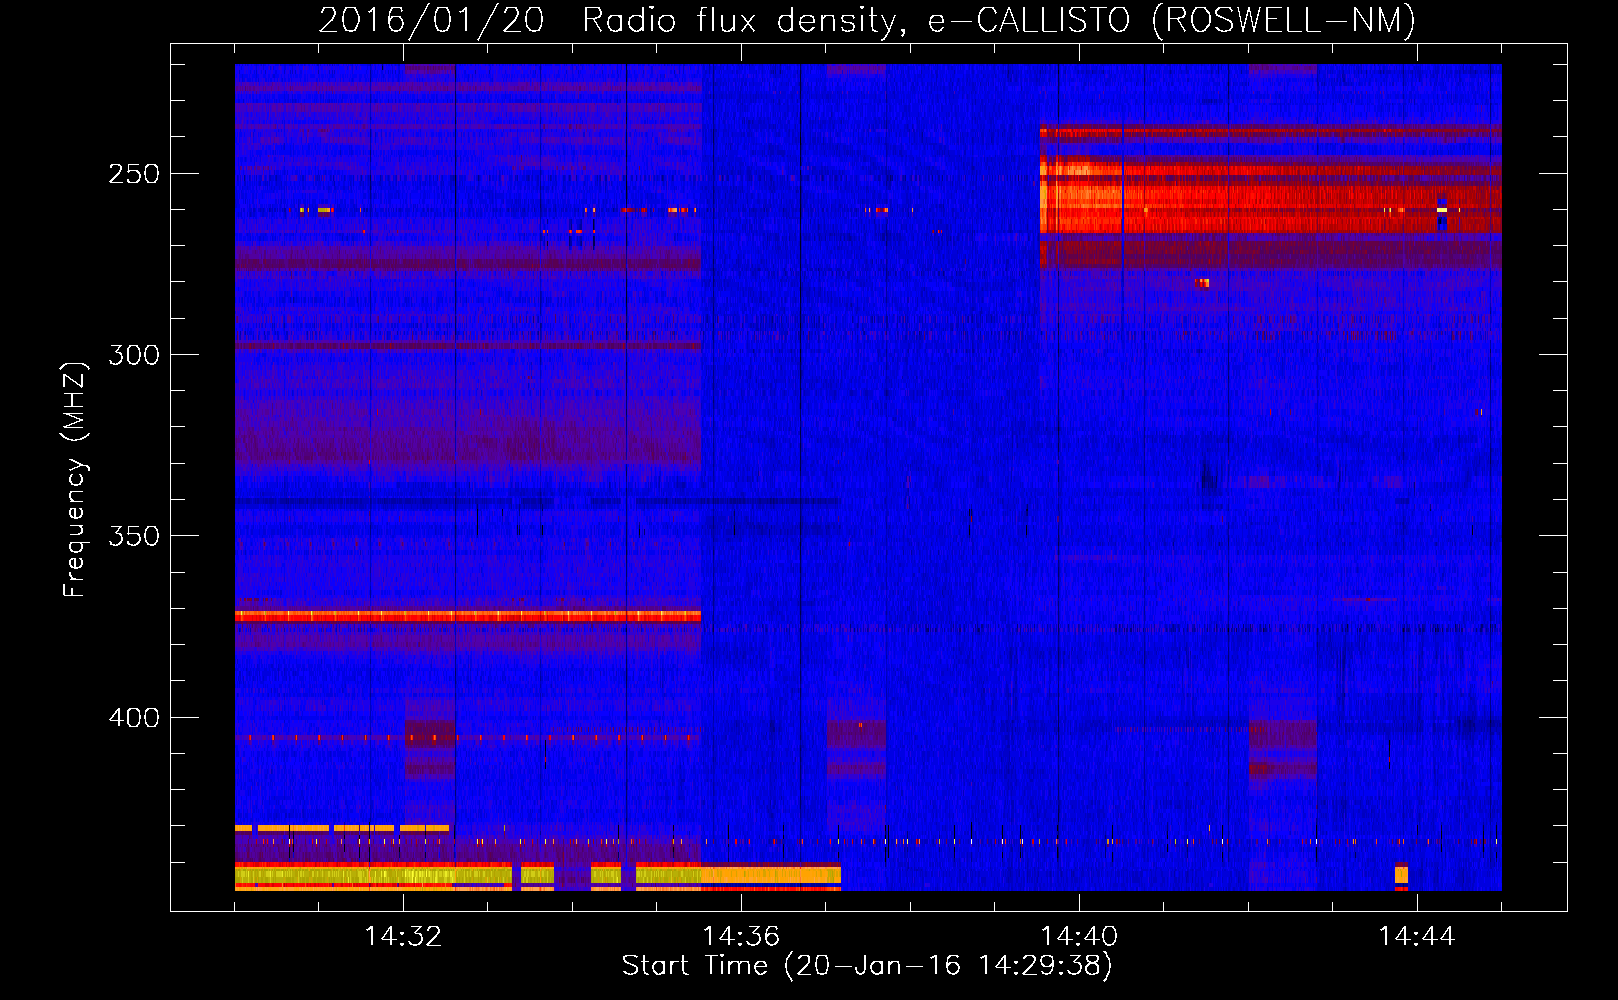Viewport: 1618px width, 1000px height.
Task: Click the yellow-orange band at the bottom of the spectrogram
Action: [538, 876]
